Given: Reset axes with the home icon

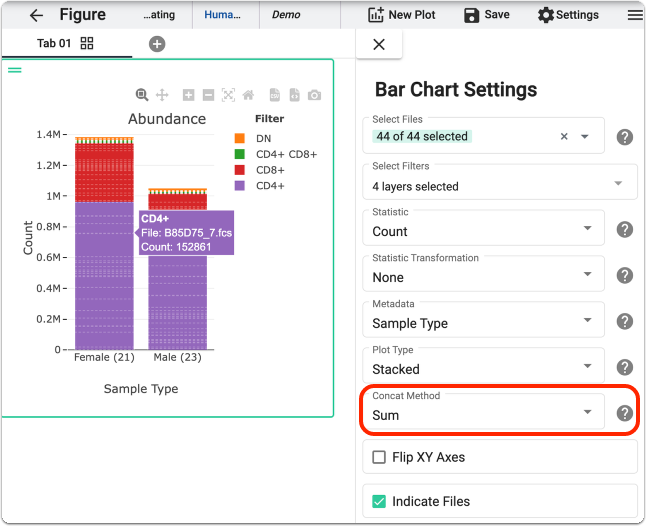Looking at the screenshot, I should (x=248, y=95).
